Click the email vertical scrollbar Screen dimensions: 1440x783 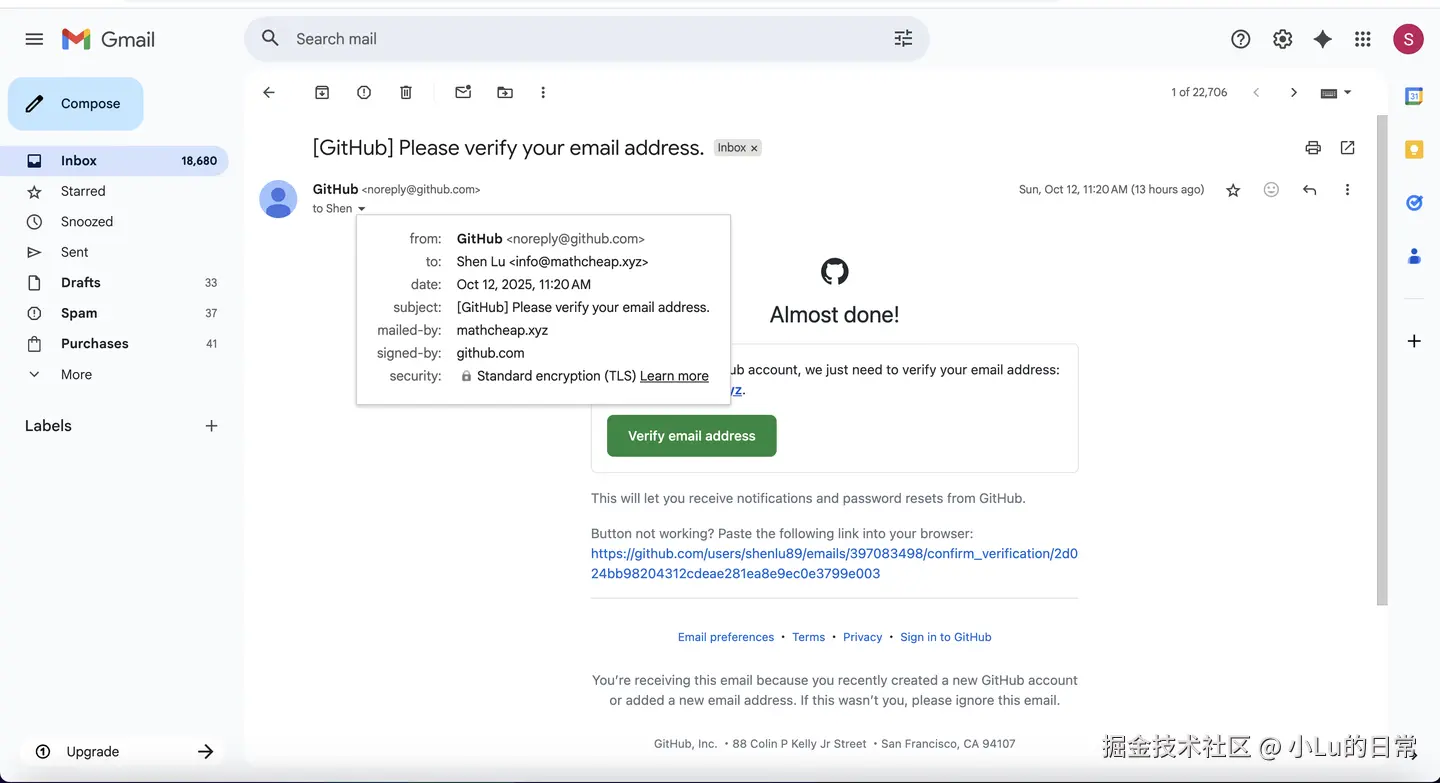[x=1382, y=360]
